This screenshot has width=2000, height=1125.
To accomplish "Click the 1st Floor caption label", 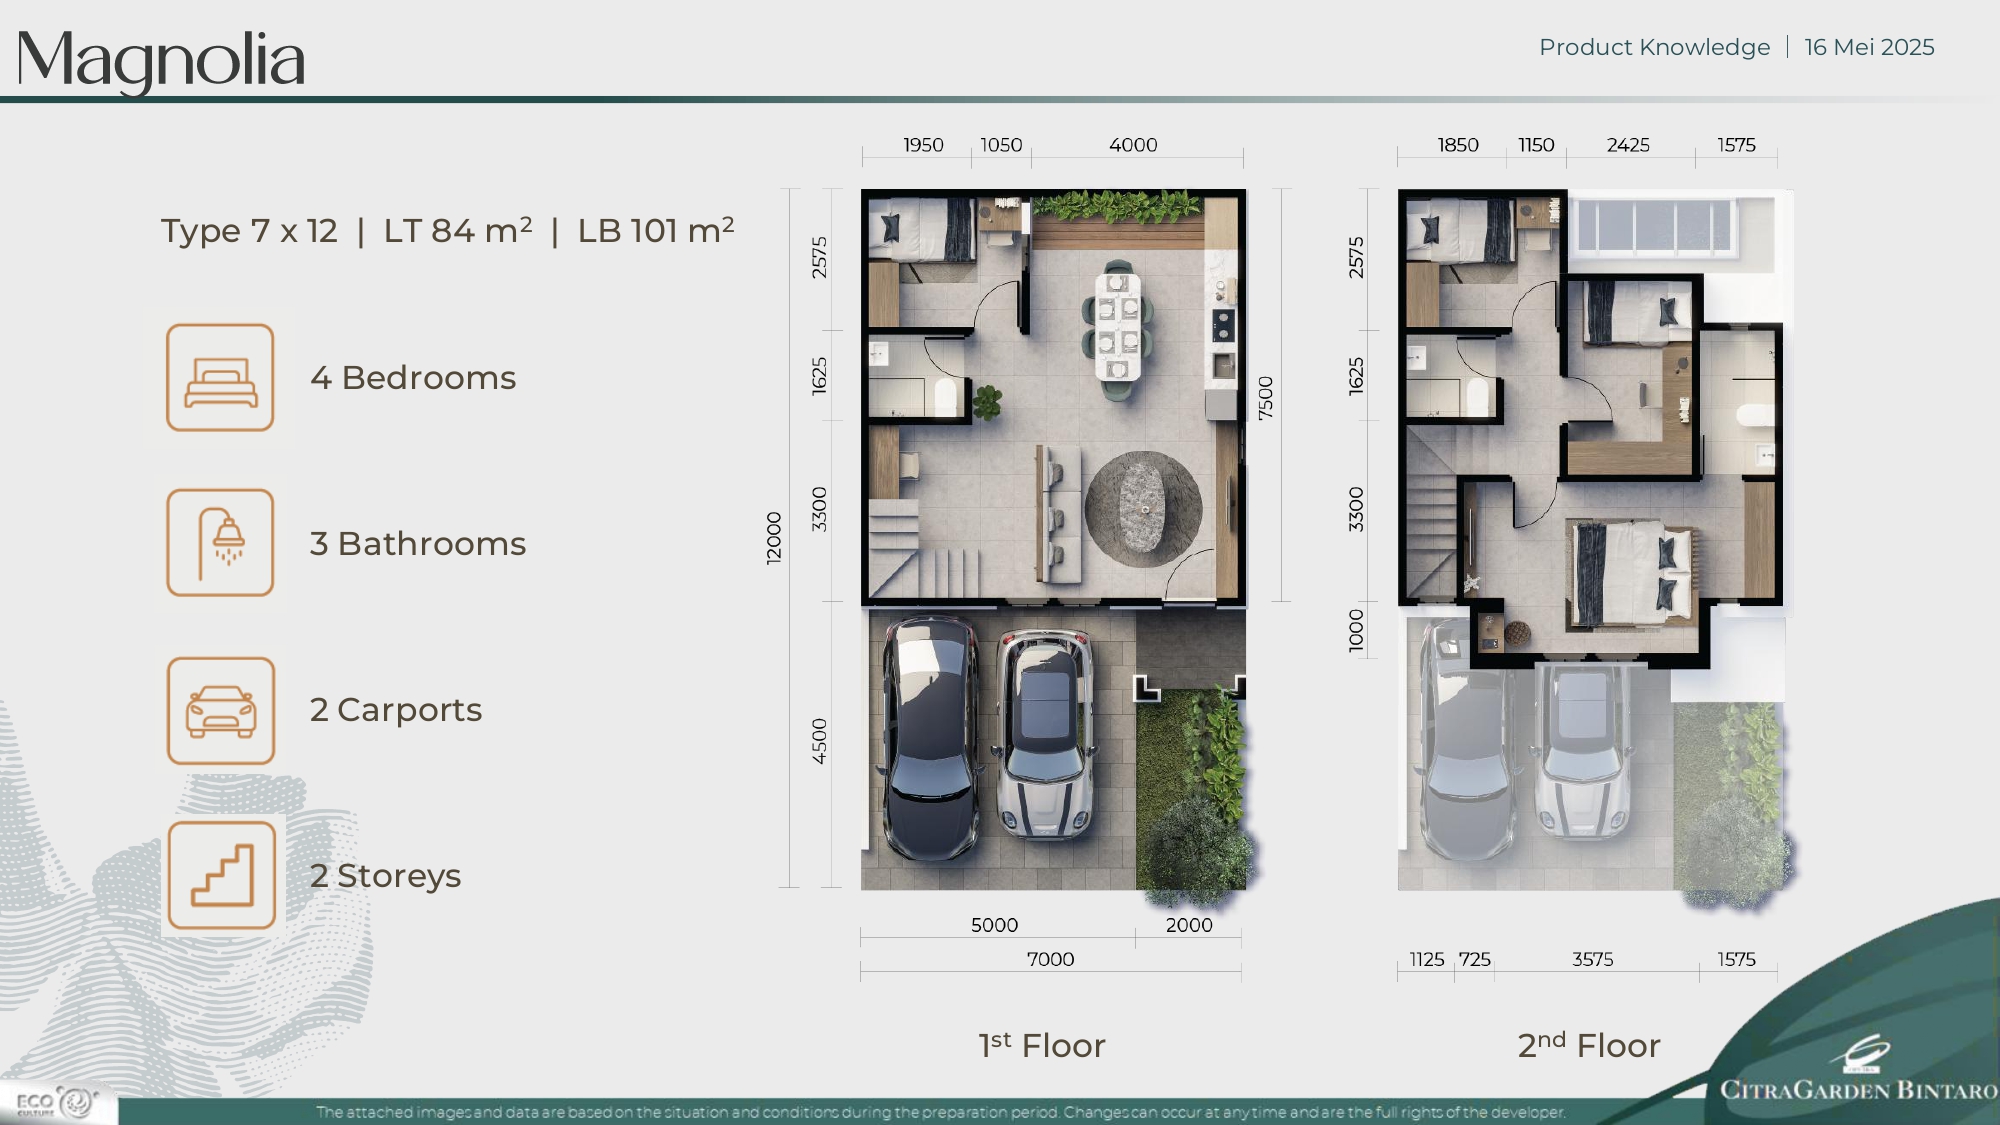I will click(x=1042, y=1045).
